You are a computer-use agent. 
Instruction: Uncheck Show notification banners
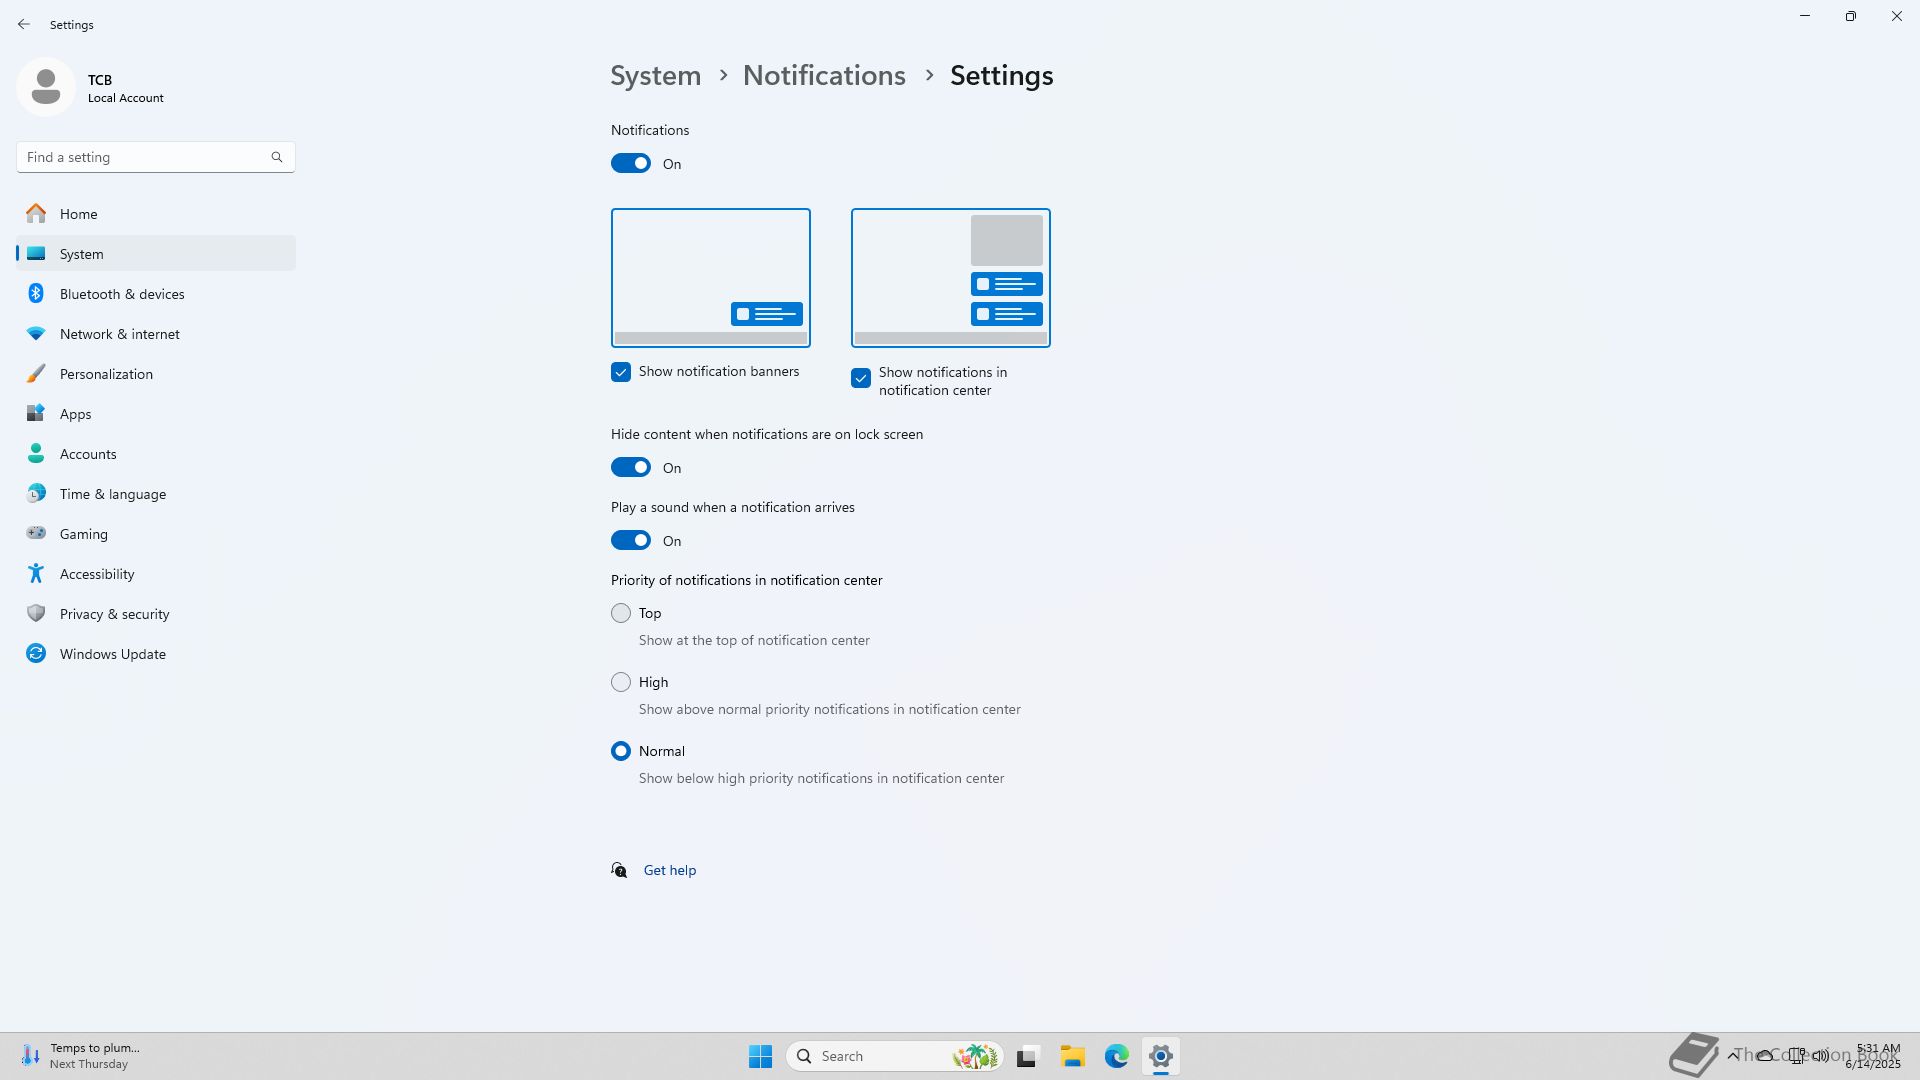(x=621, y=372)
